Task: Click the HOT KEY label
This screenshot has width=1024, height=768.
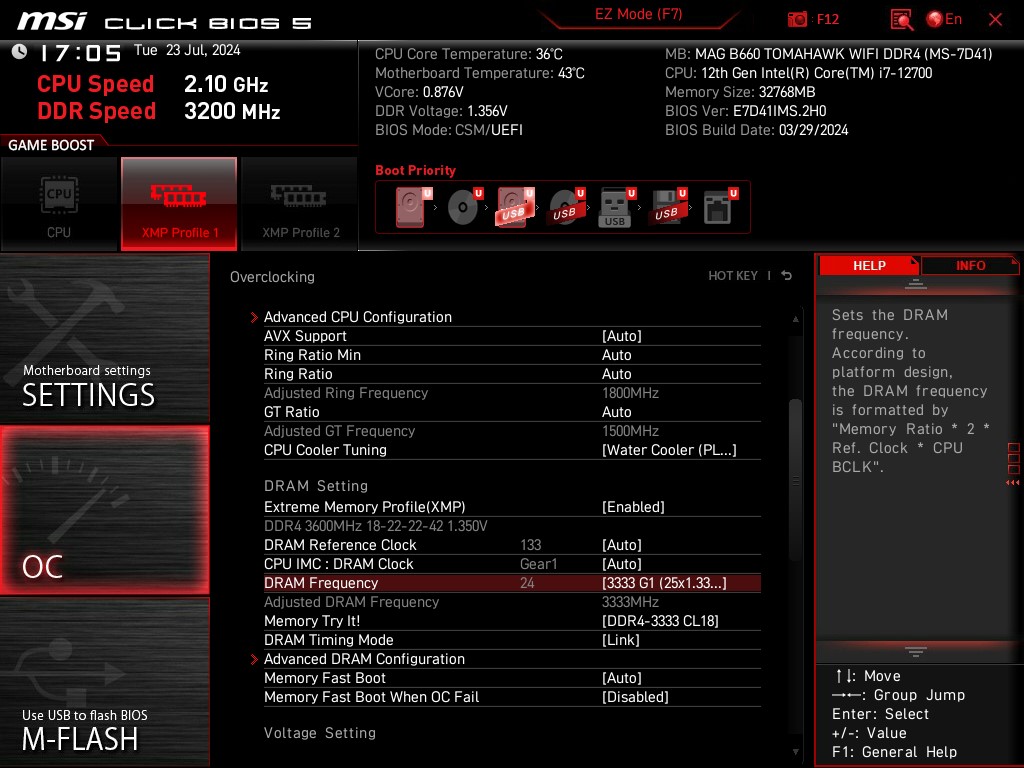Action: (733, 276)
